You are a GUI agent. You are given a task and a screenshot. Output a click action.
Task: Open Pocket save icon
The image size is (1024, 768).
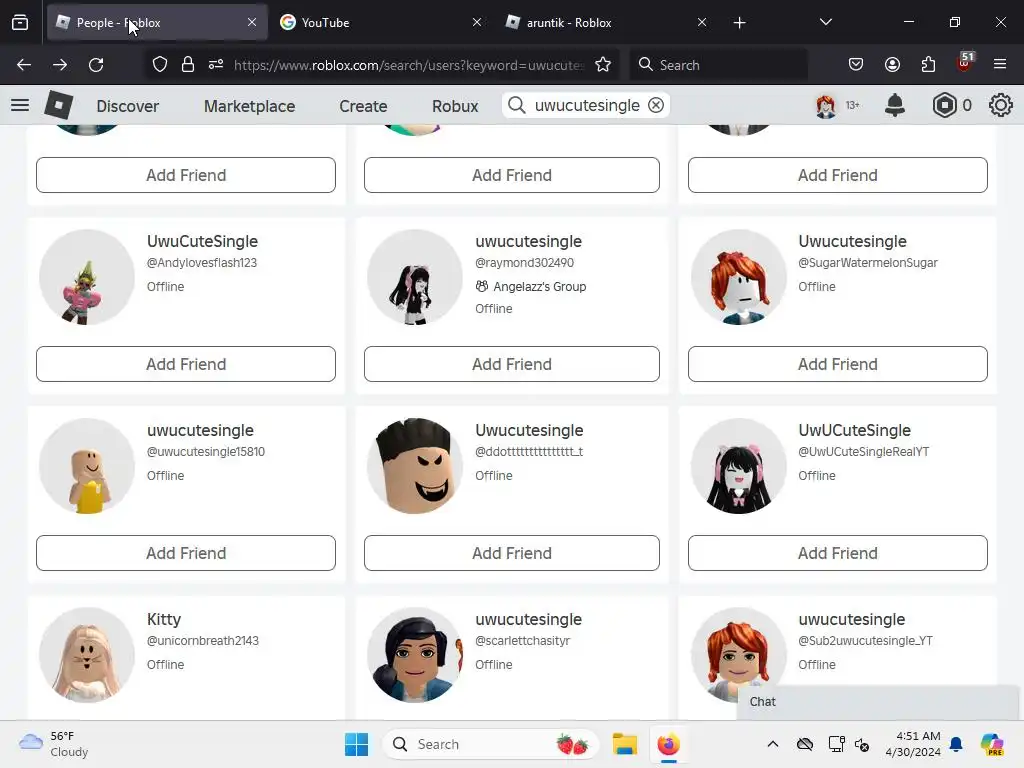(x=856, y=65)
